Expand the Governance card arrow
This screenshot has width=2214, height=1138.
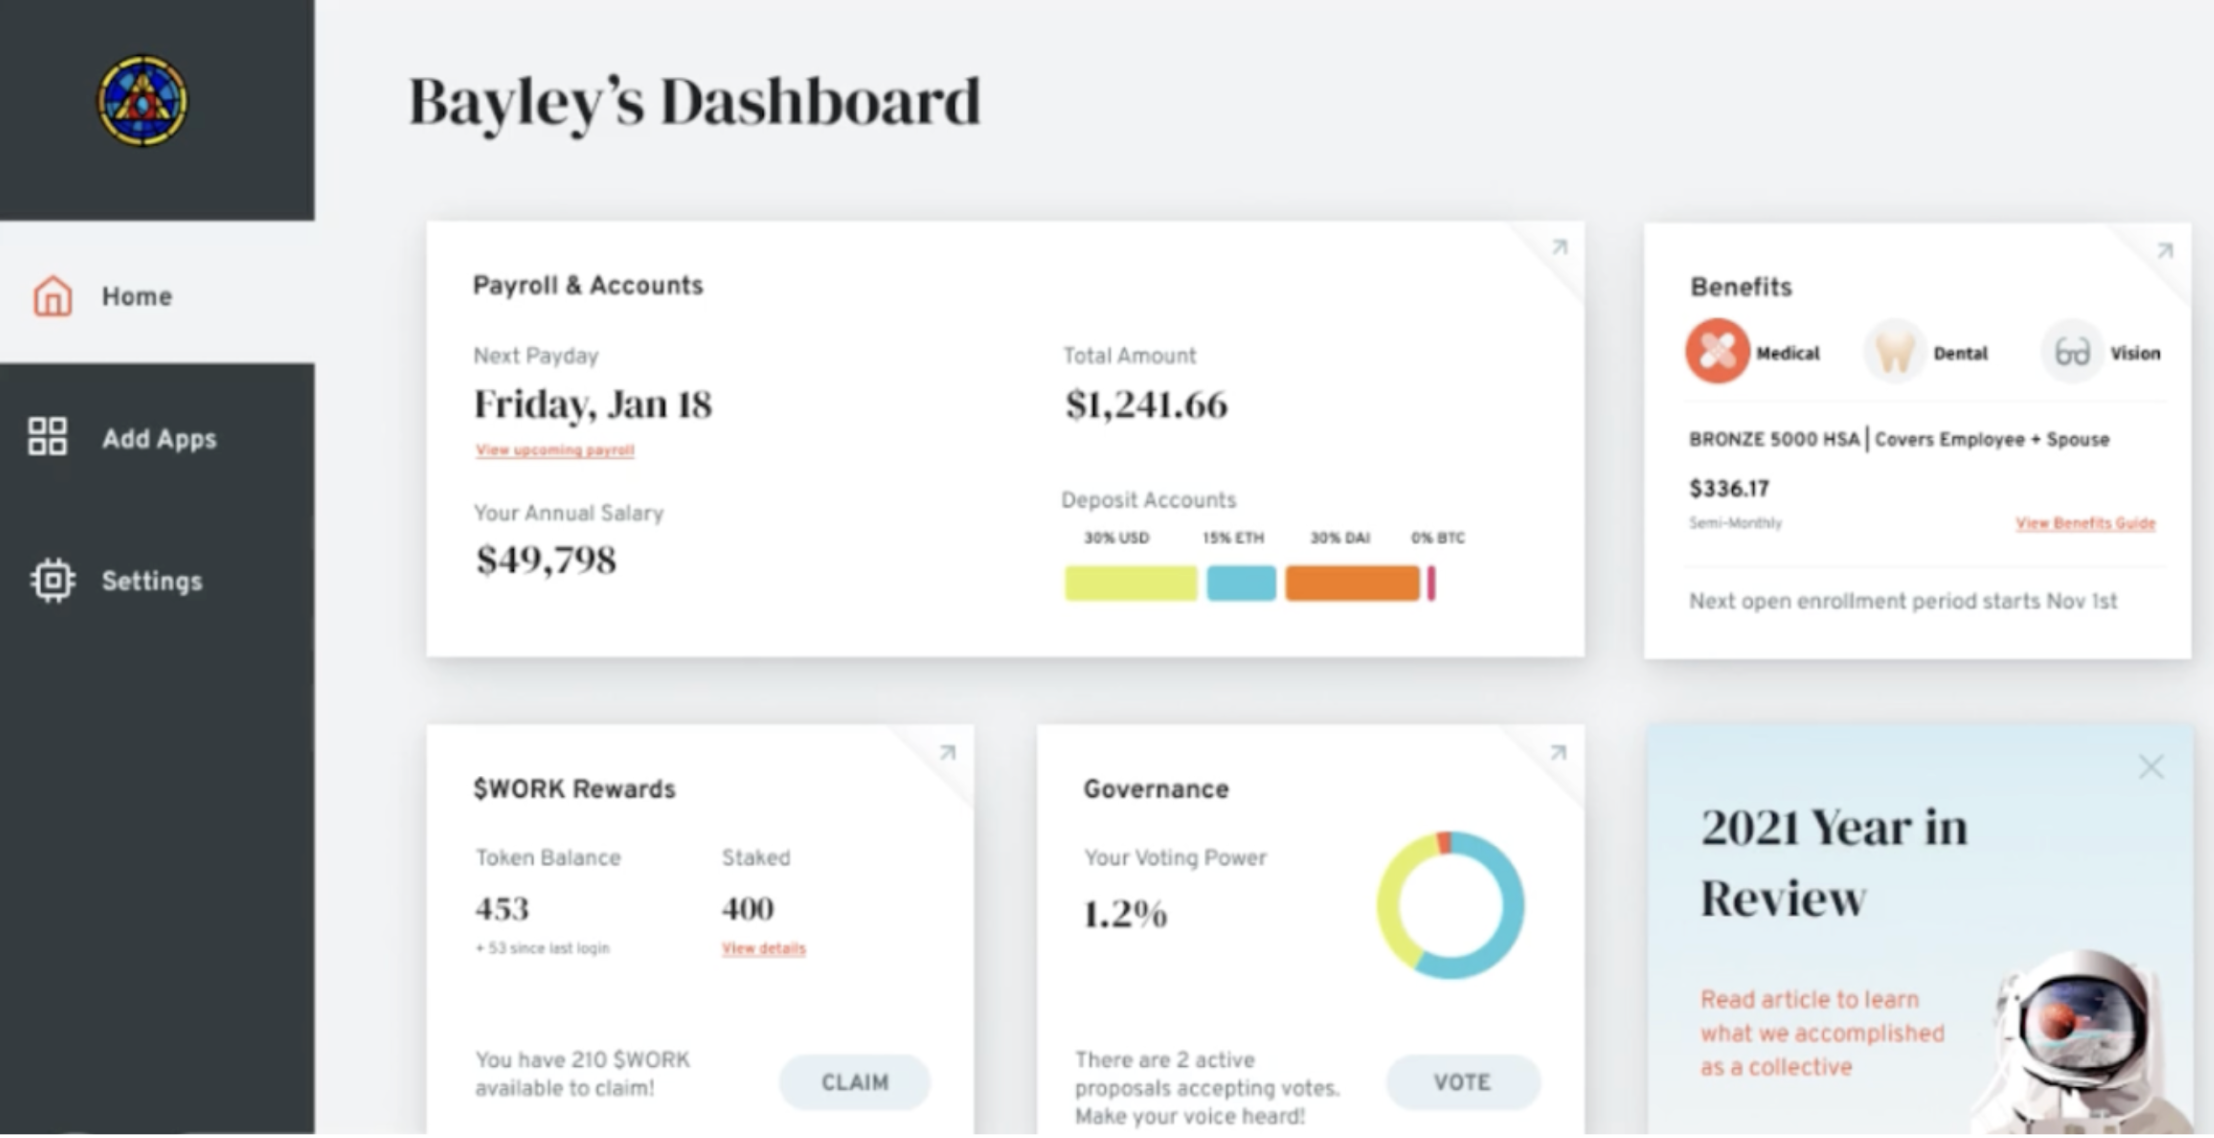(x=1557, y=752)
